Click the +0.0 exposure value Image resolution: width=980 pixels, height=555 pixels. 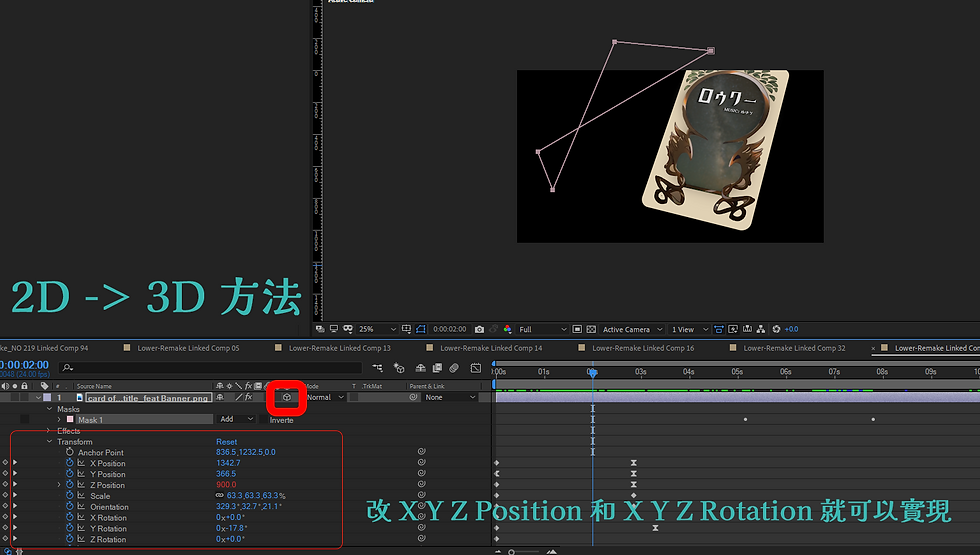[791, 329]
